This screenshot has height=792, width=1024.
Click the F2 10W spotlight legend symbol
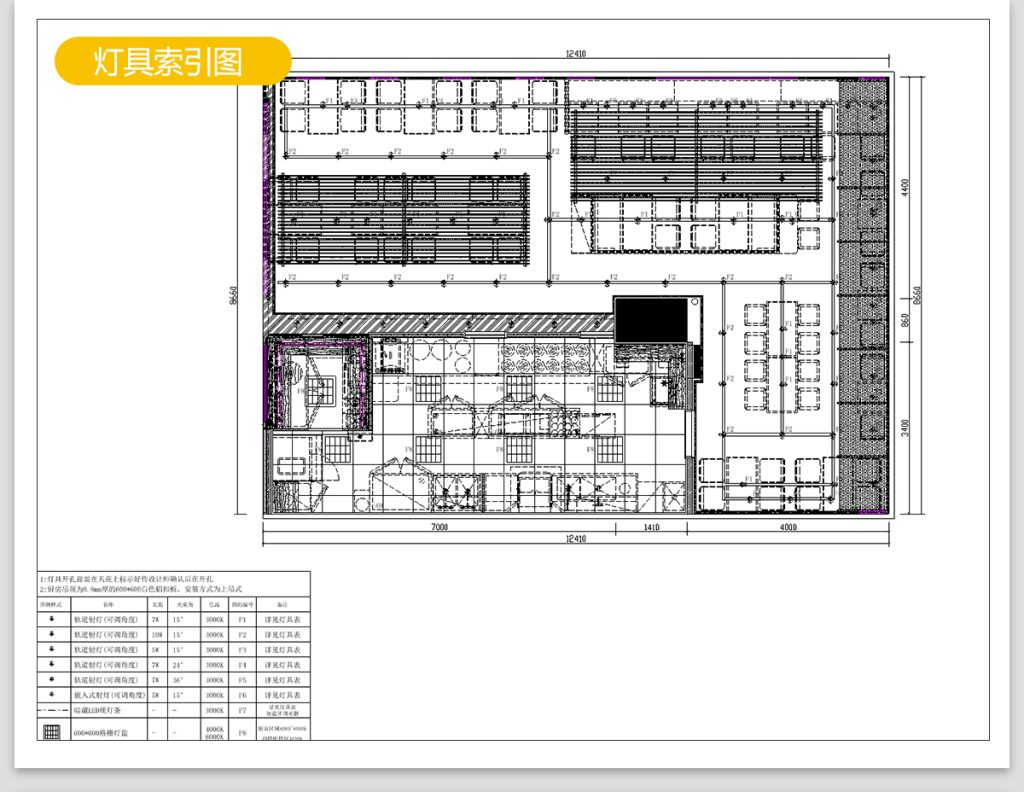pyautogui.click(x=52, y=634)
